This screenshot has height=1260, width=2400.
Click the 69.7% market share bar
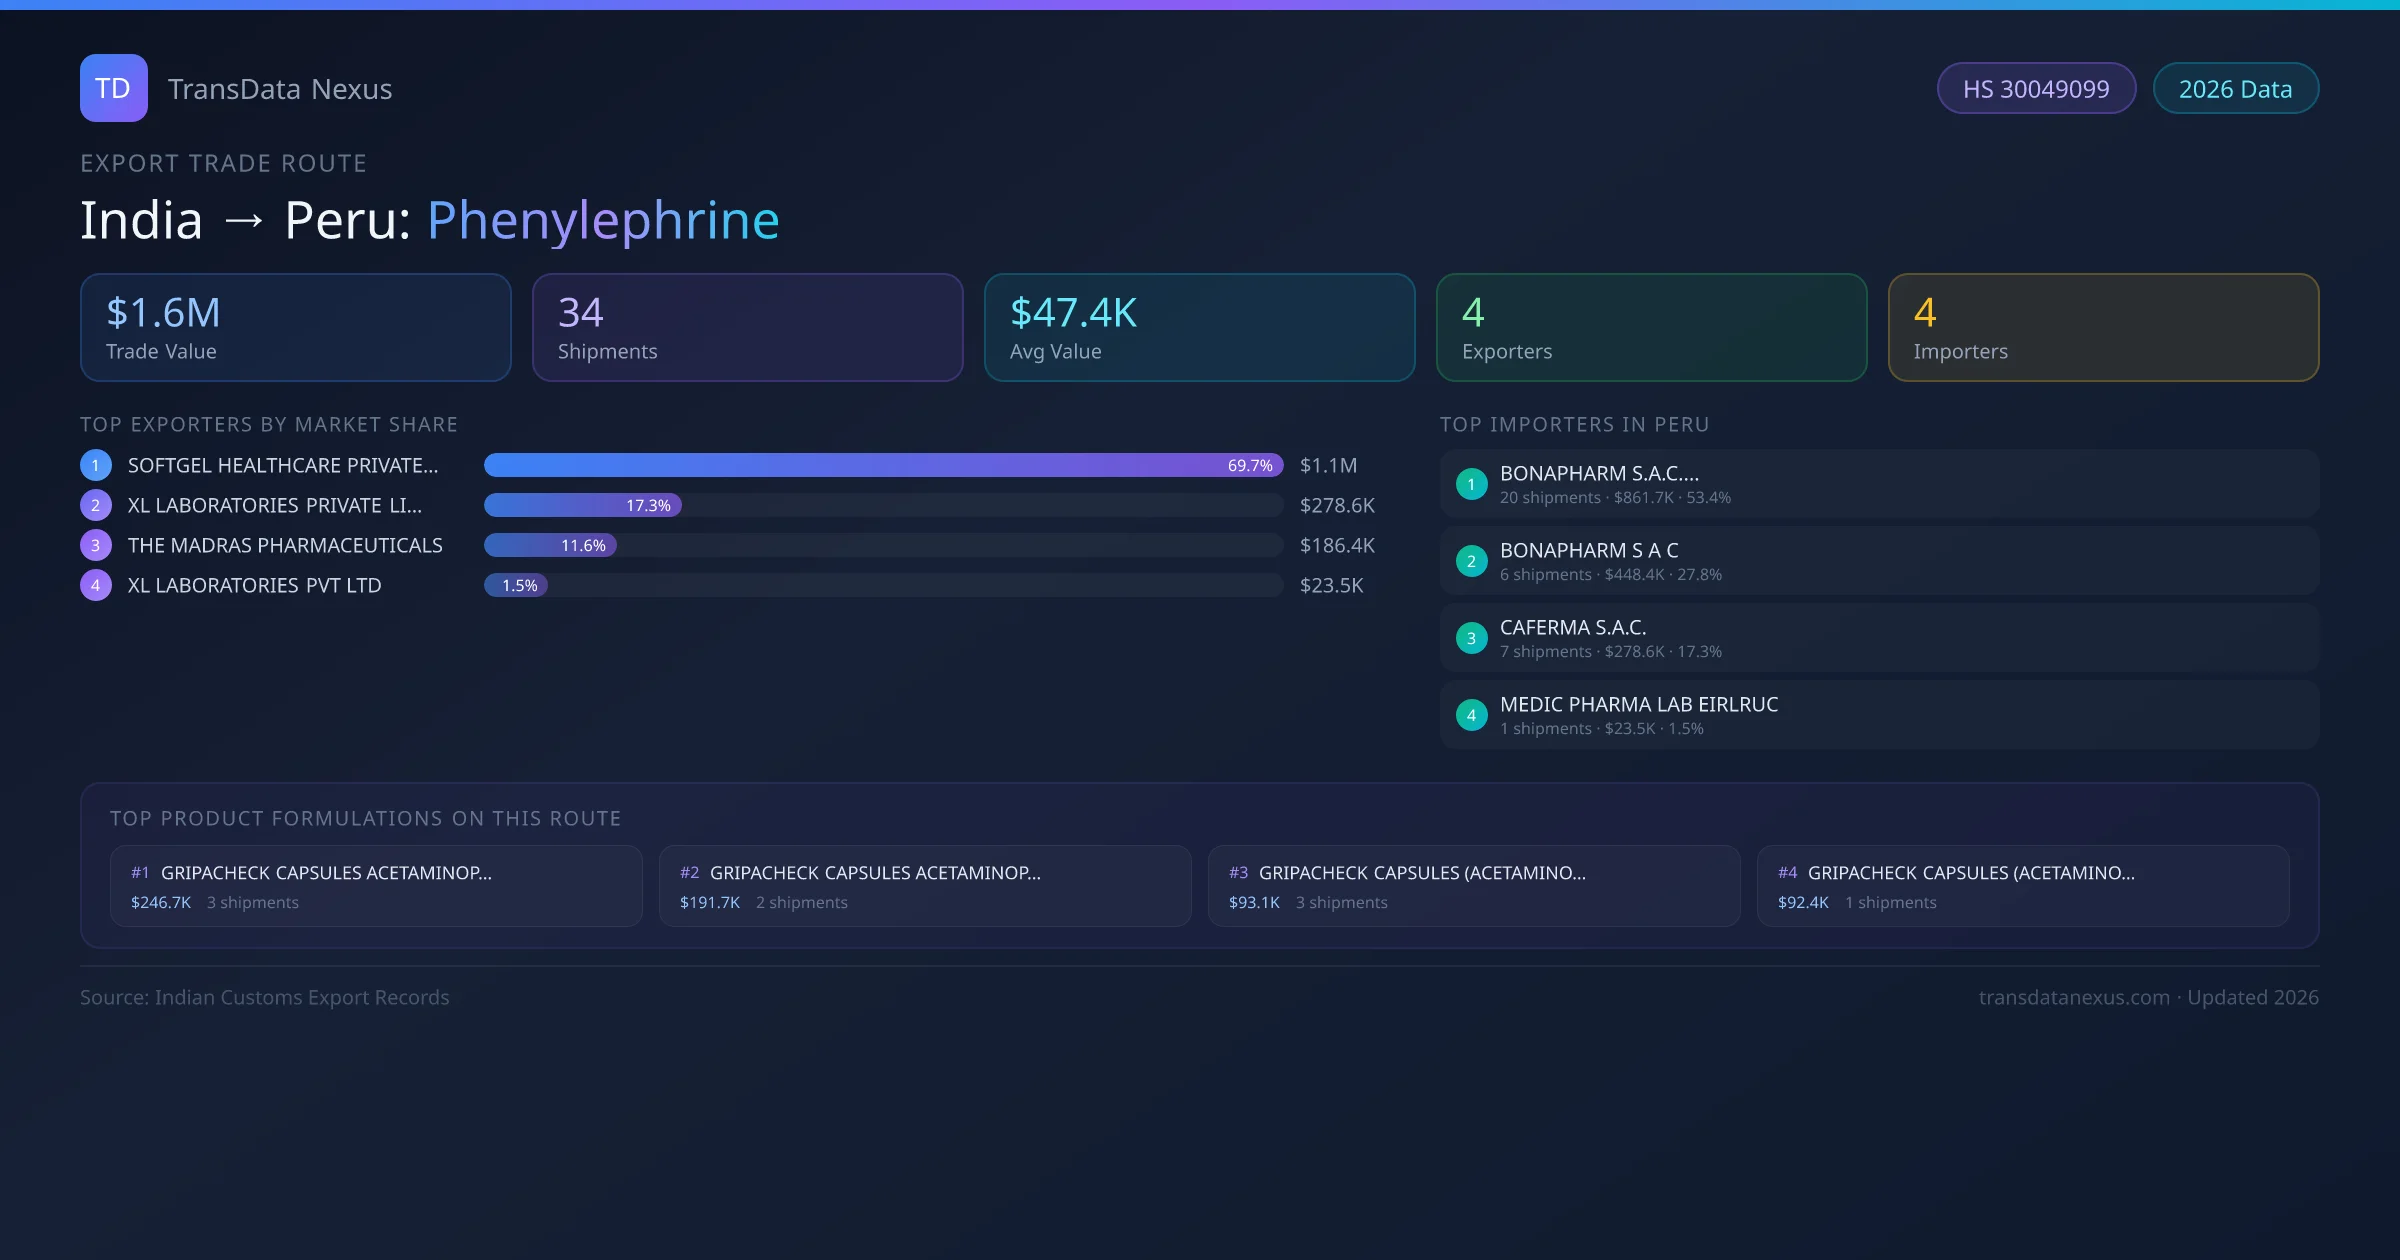[x=882, y=465]
